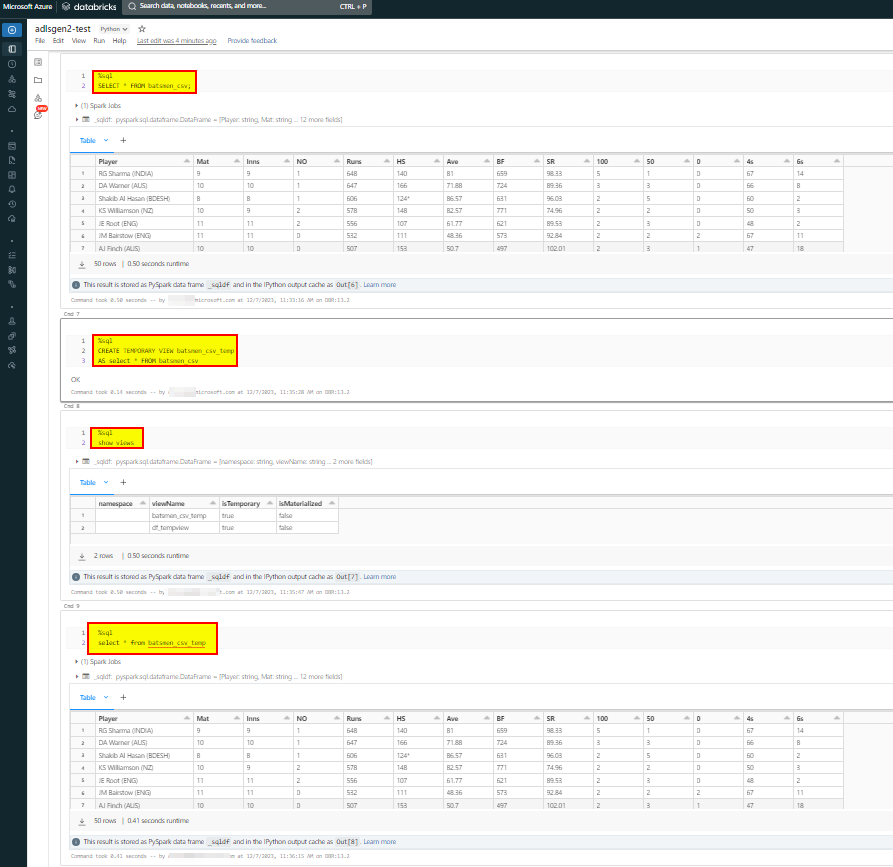Image resolution: width=893 pixels, height=867 pixels.
Task: Open Dashboards grid icon in sidebar
Action: (12, 175)
